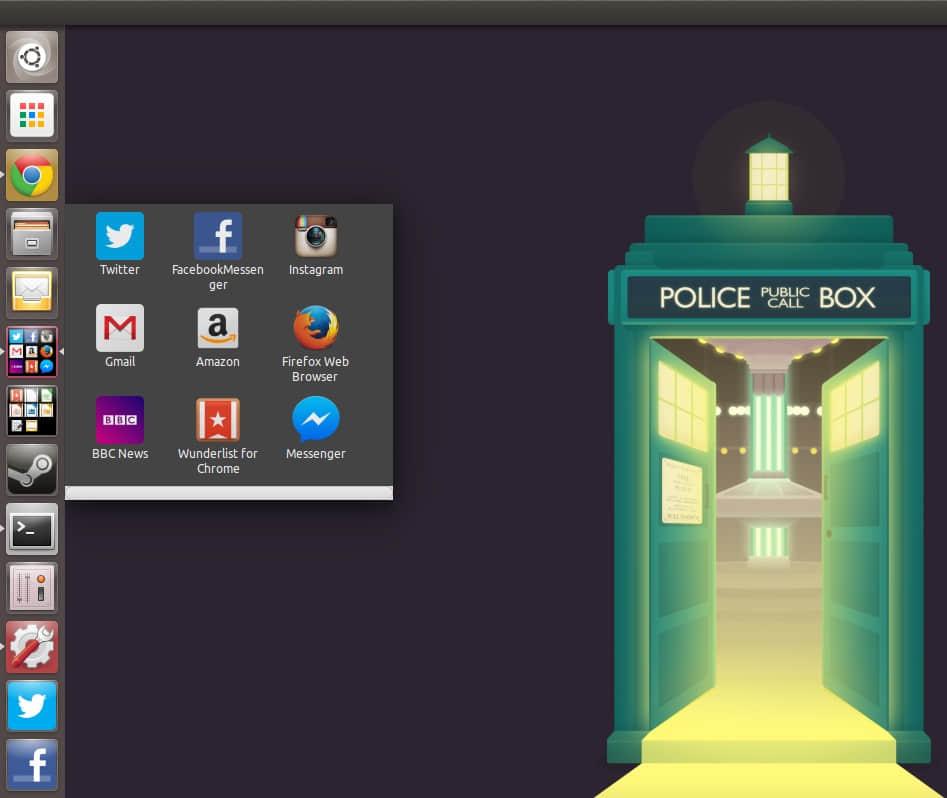Open the Instagram app icon

pyautogui.click(x=316, y=237)
